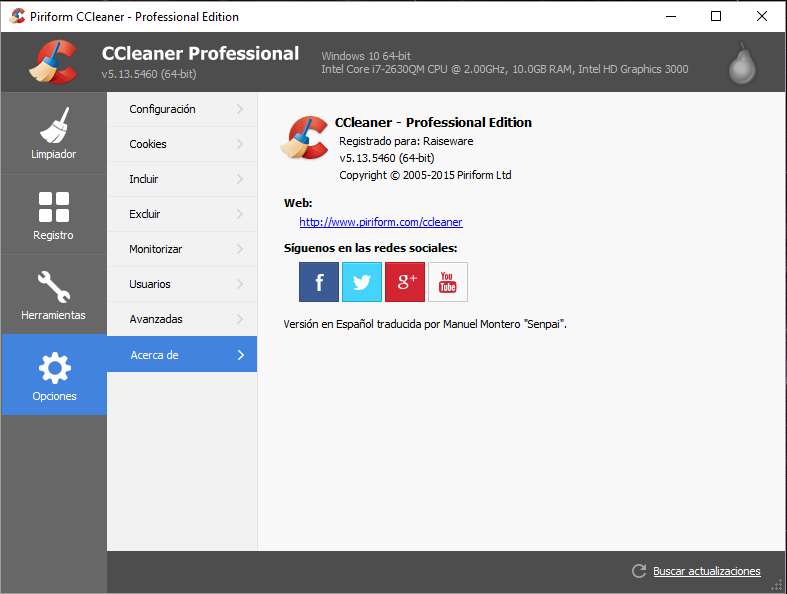Click the YouTube icon
Viewport: 787px width, 594px height.
coord(448,282)
